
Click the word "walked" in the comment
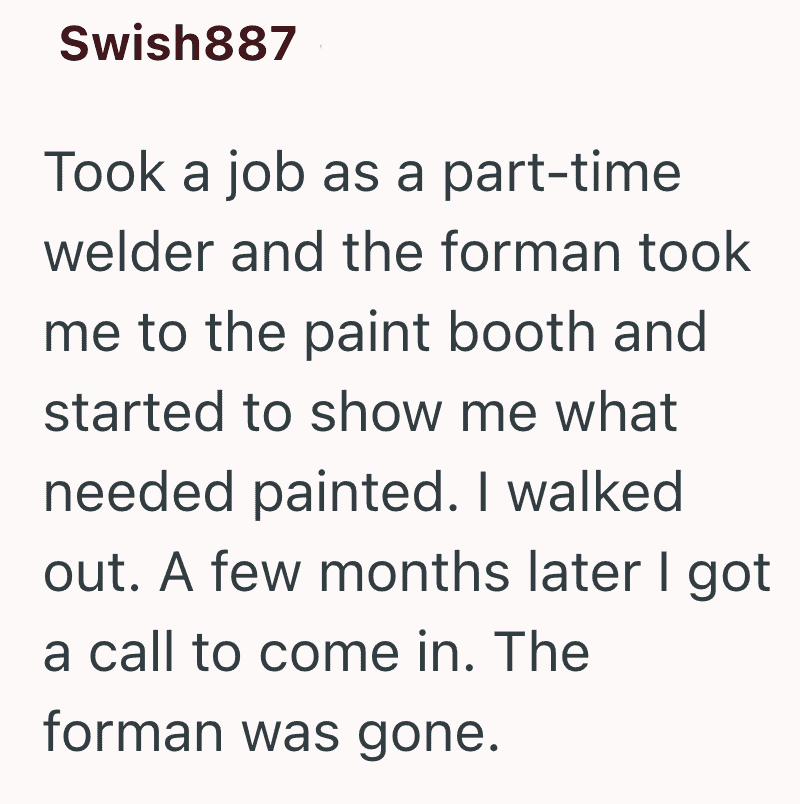click(595, 492)
